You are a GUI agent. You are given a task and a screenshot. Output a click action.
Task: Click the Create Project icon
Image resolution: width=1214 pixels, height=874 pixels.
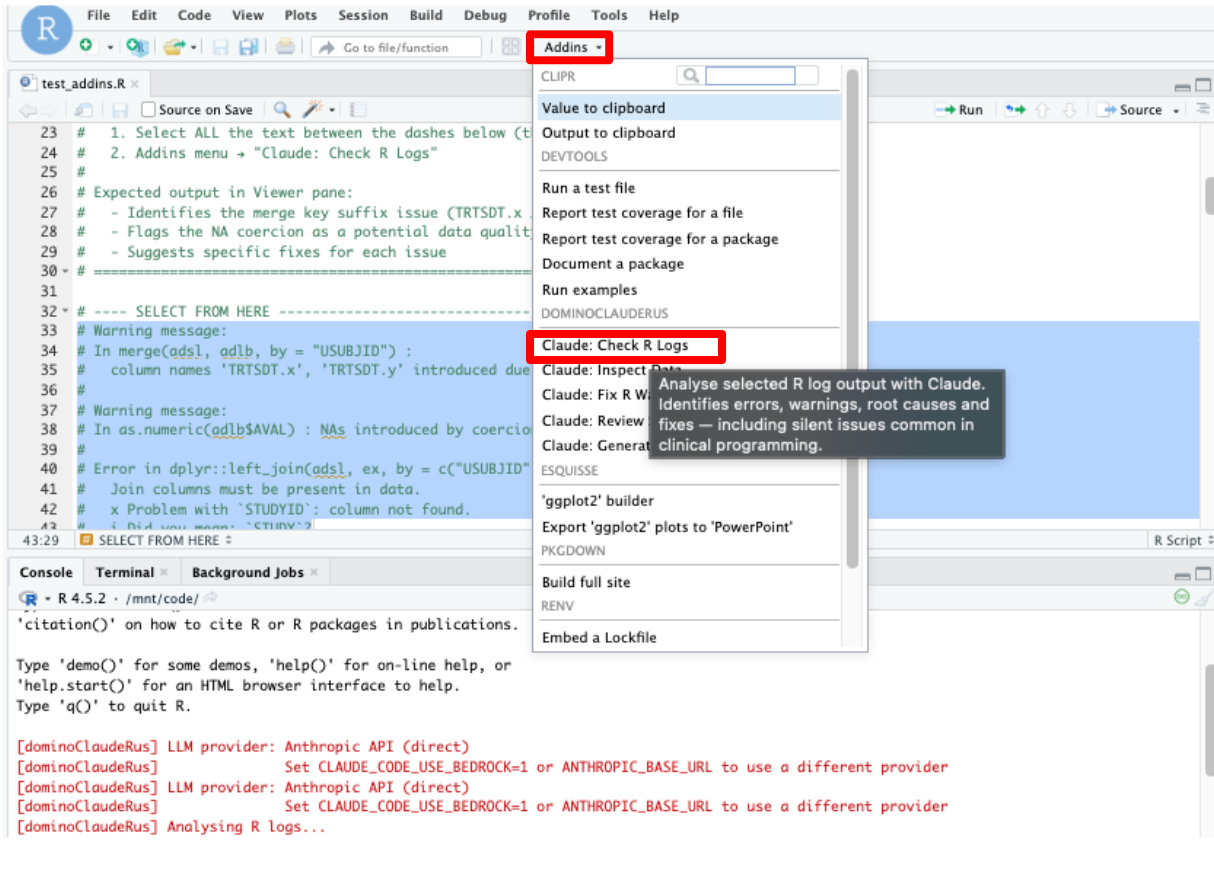coord(137,46)
